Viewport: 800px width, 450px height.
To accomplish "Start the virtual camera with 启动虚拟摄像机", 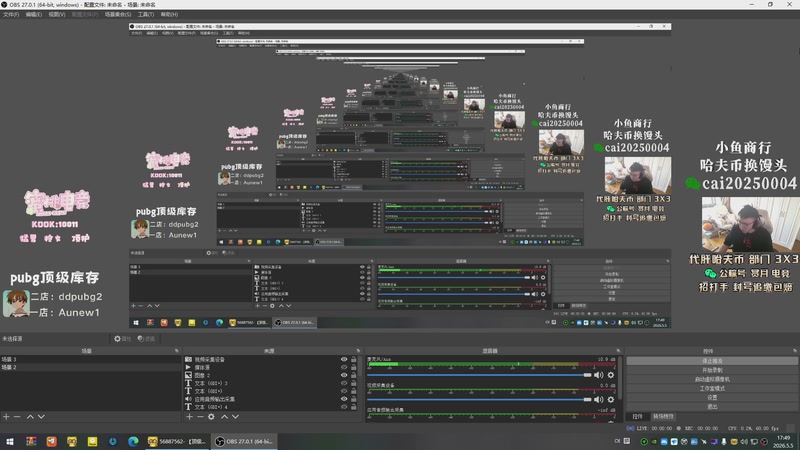I will point(712,379).
